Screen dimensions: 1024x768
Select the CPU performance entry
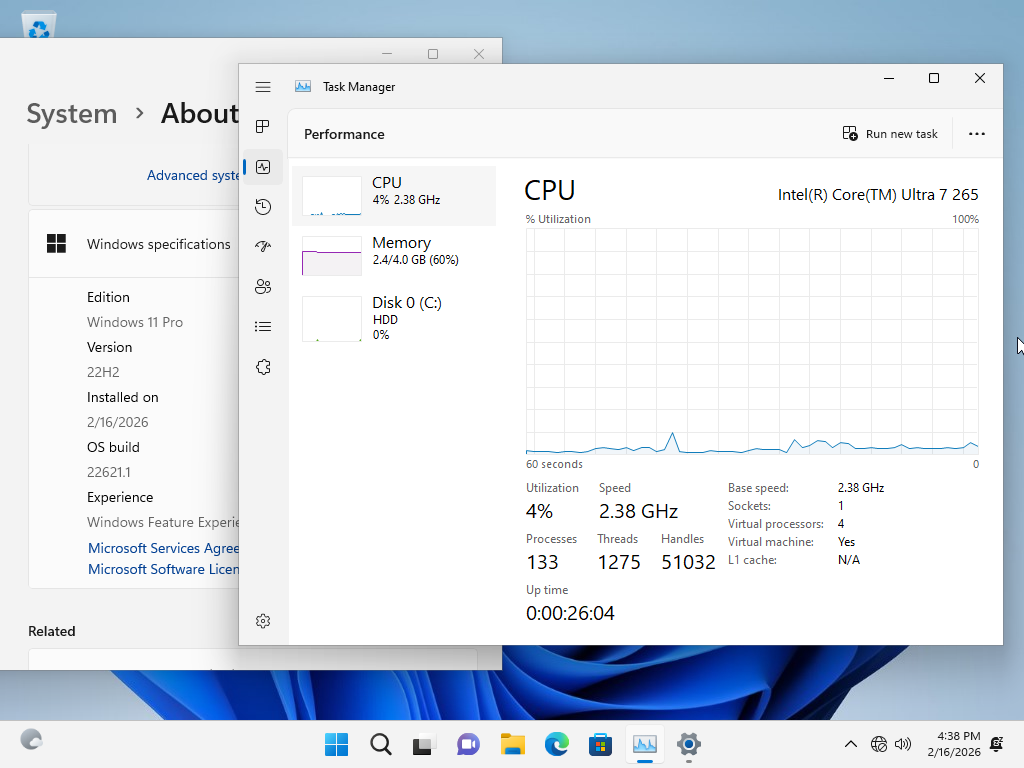click(394, 196)
